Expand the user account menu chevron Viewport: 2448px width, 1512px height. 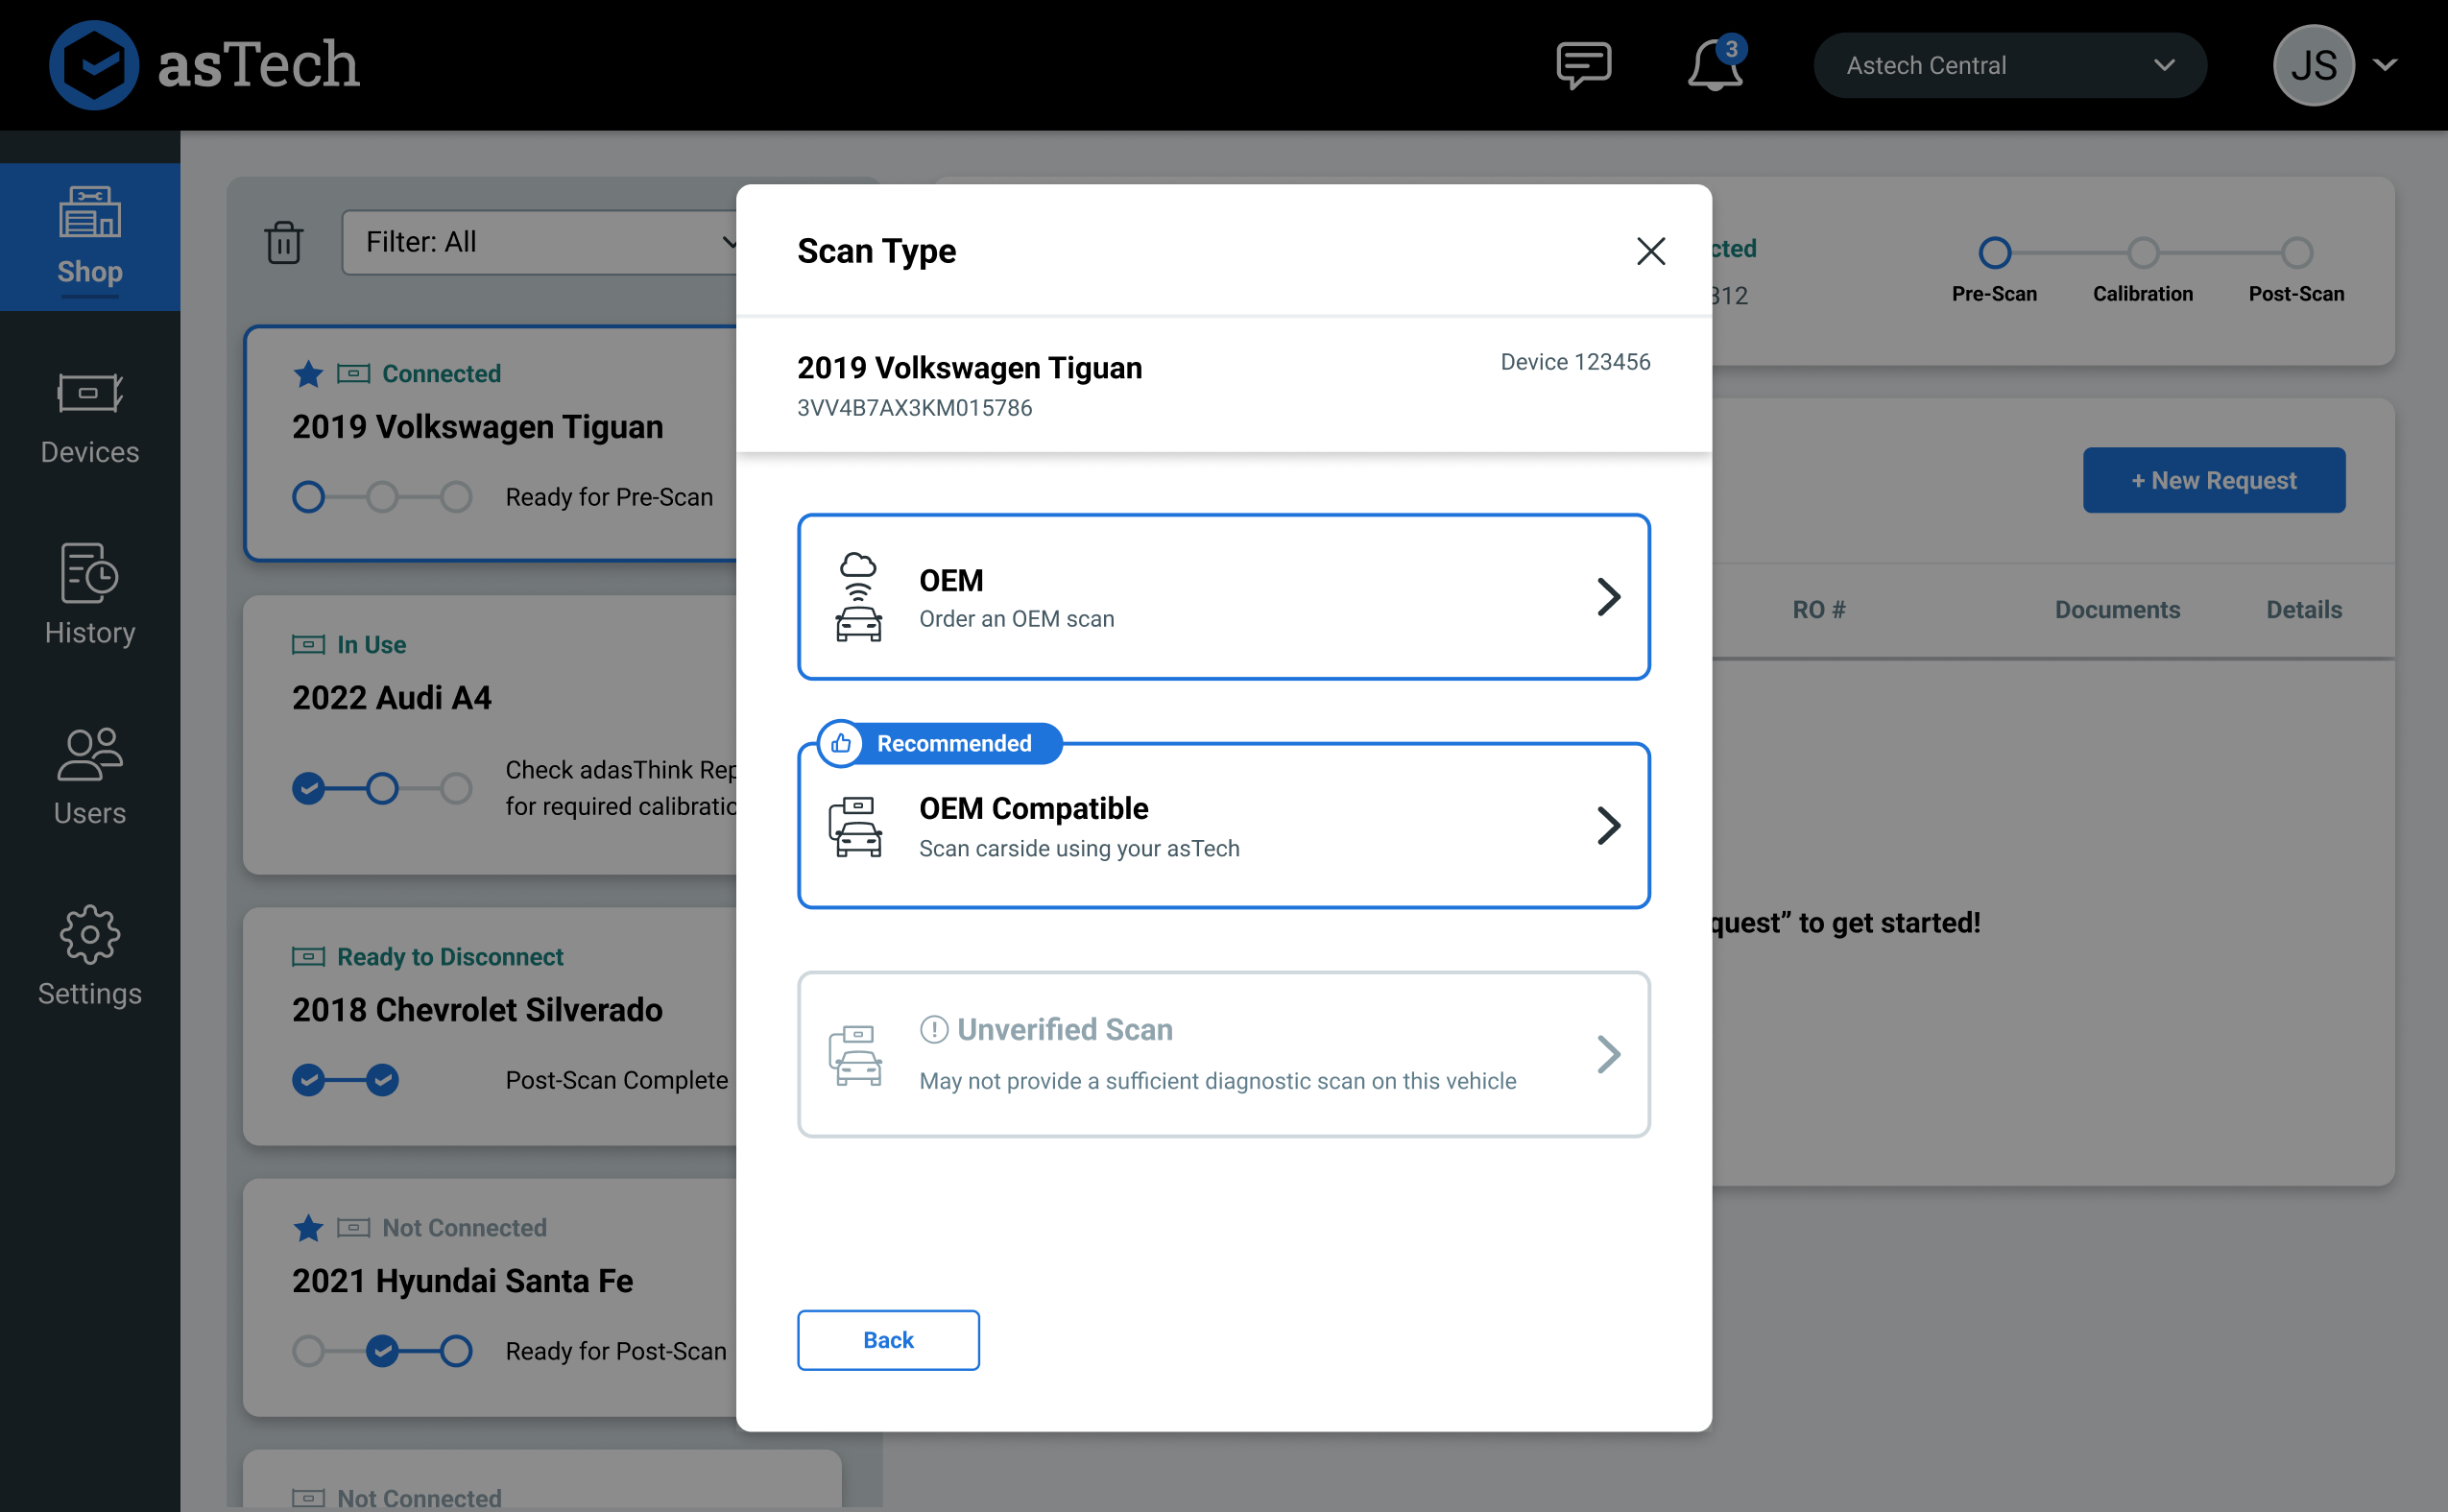pyautogui.click(x=2386, y=65)
